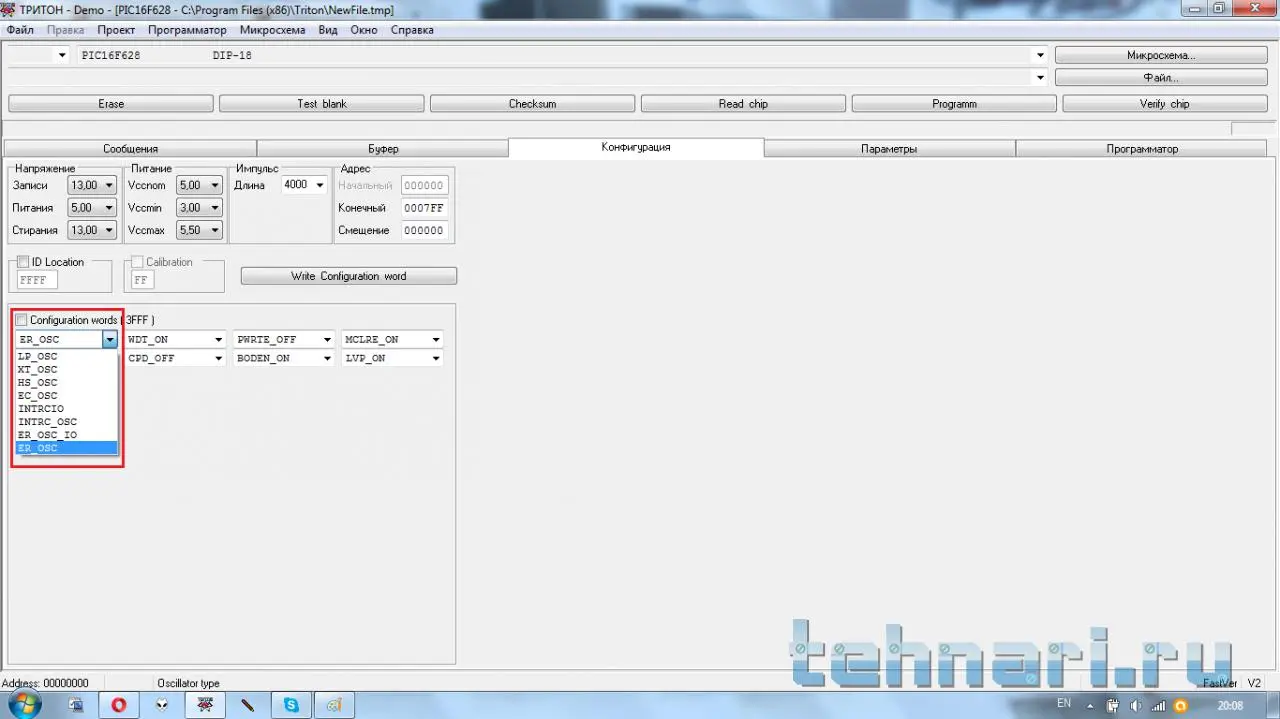Click the EN language indicator
Viewport: 1280px width, 719px height.
1064,704
